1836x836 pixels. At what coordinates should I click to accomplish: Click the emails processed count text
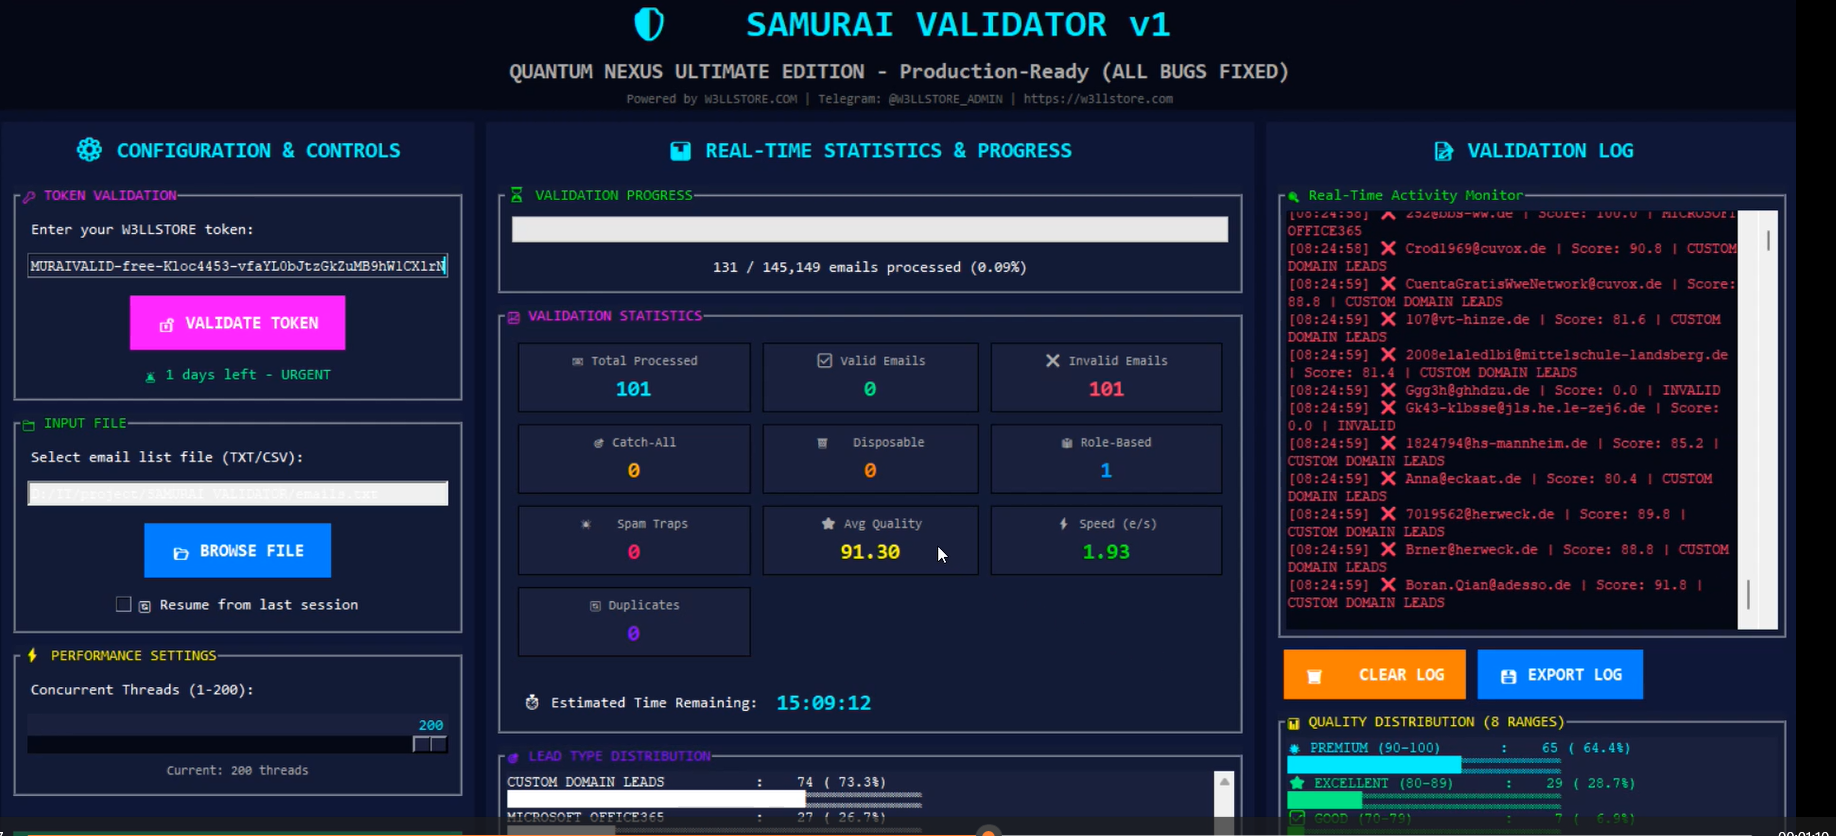[869, 267]
